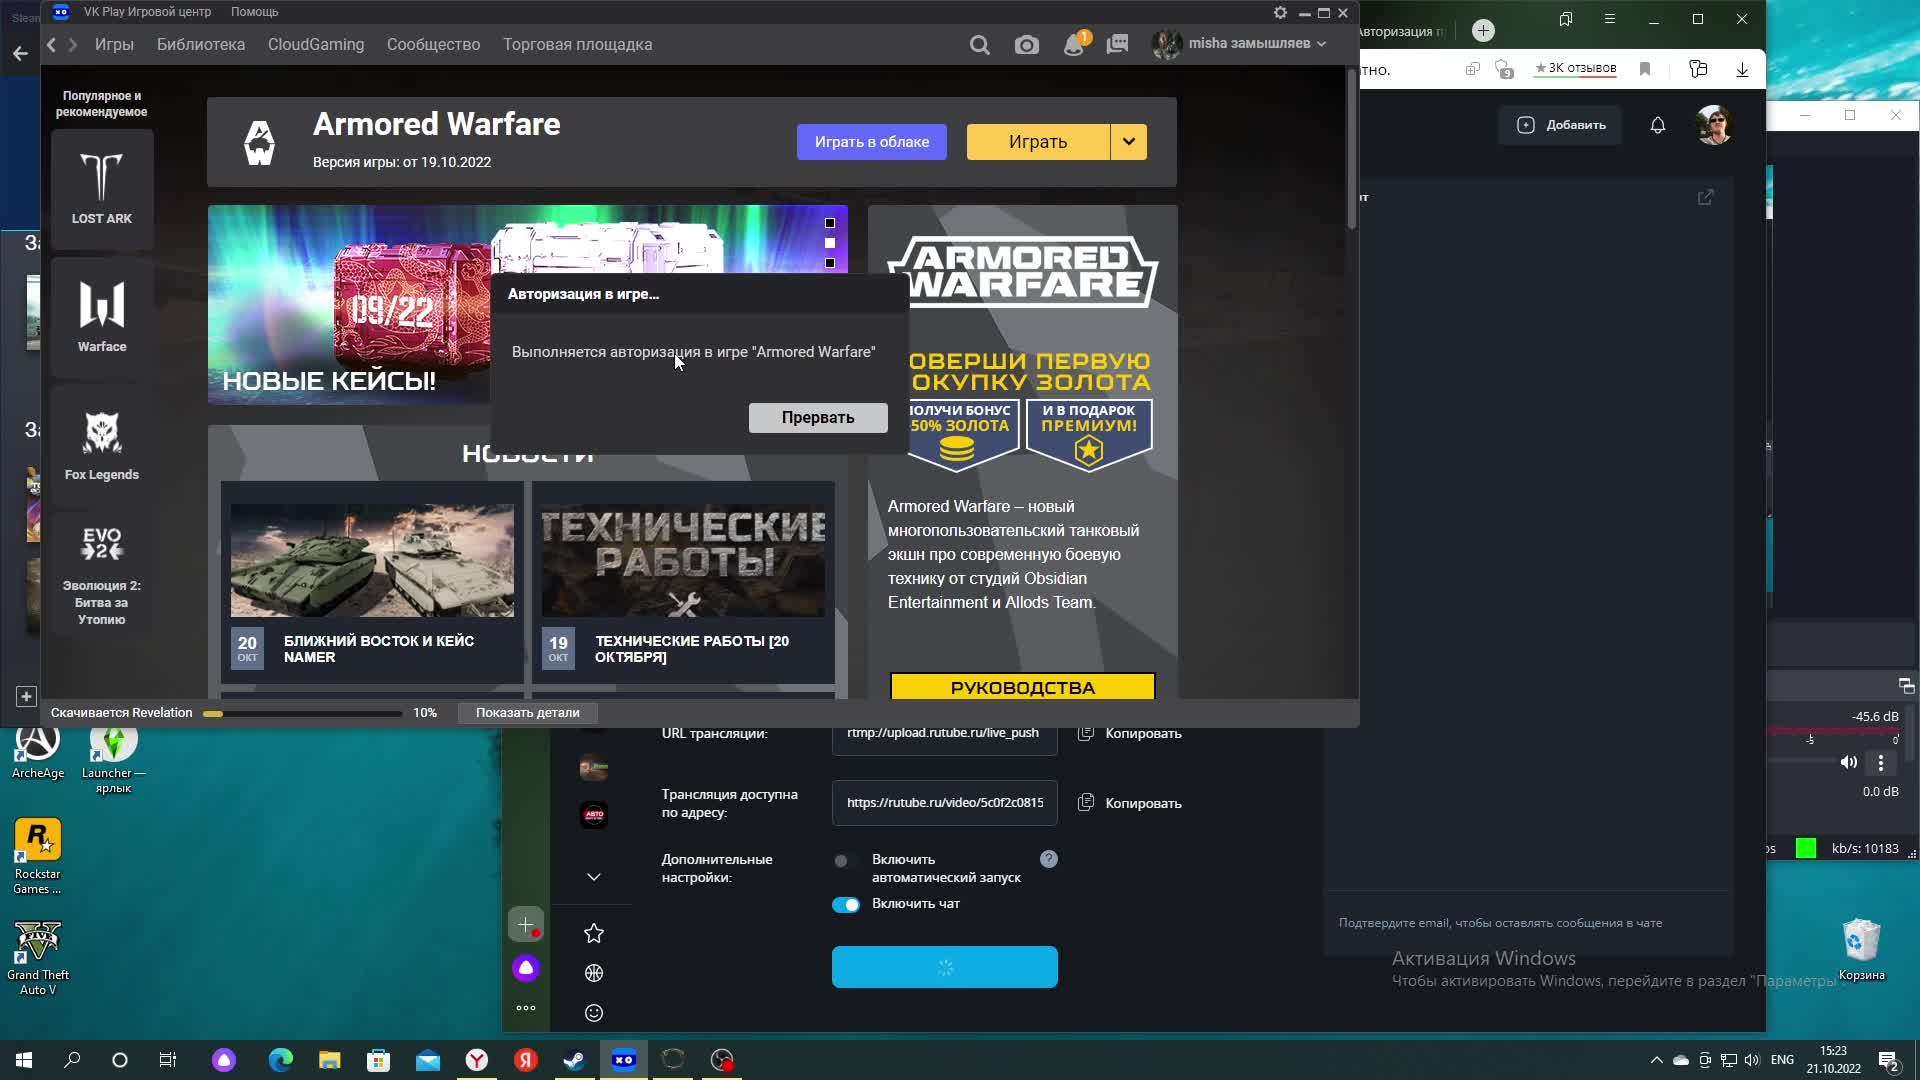The image size is (1920, 1080).
Task: Open the Торговая площадка menu tab
Action: (578, 44)
